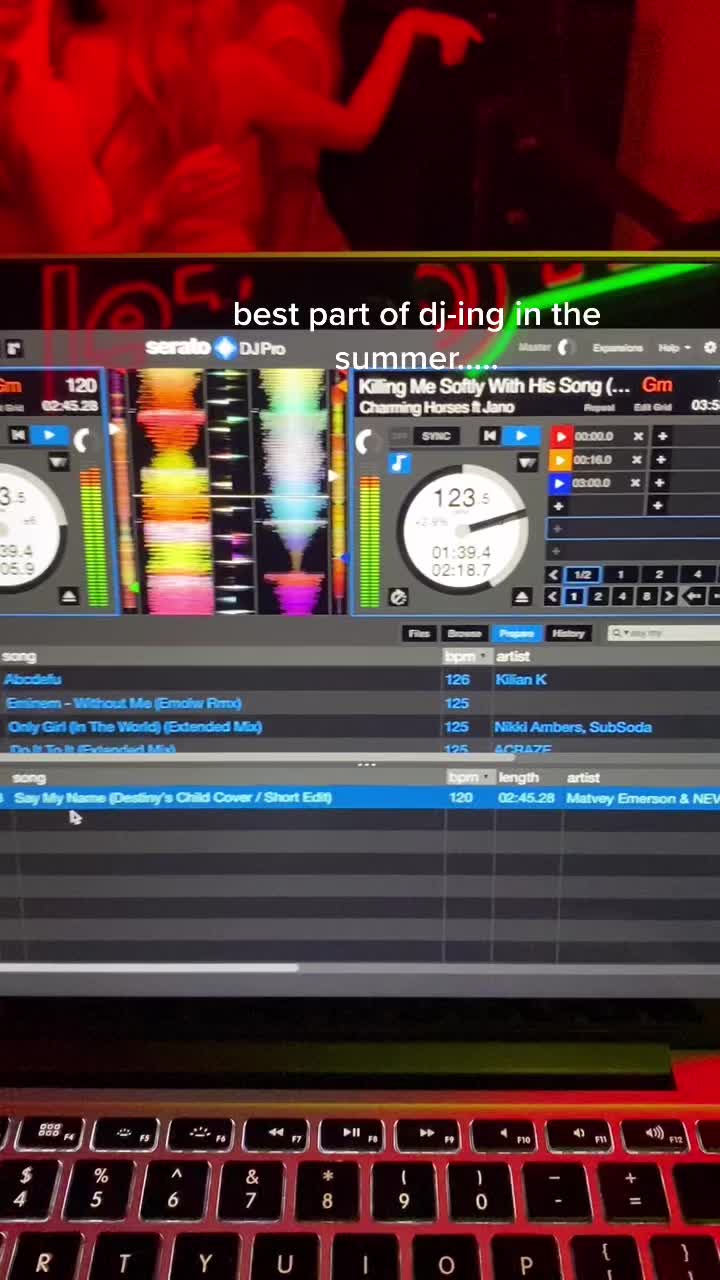The image size is (720, 1280).
Task: Select the 1/2 beat loop size
Action: [x=582, y=575]
